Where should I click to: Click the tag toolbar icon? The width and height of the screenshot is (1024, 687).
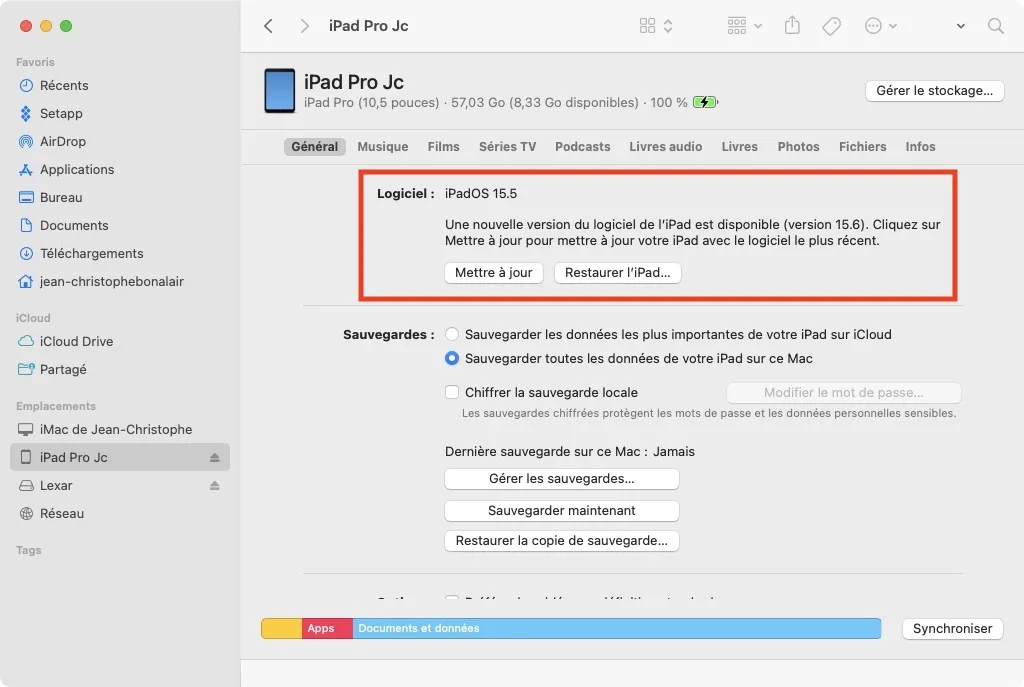point(831,26)
